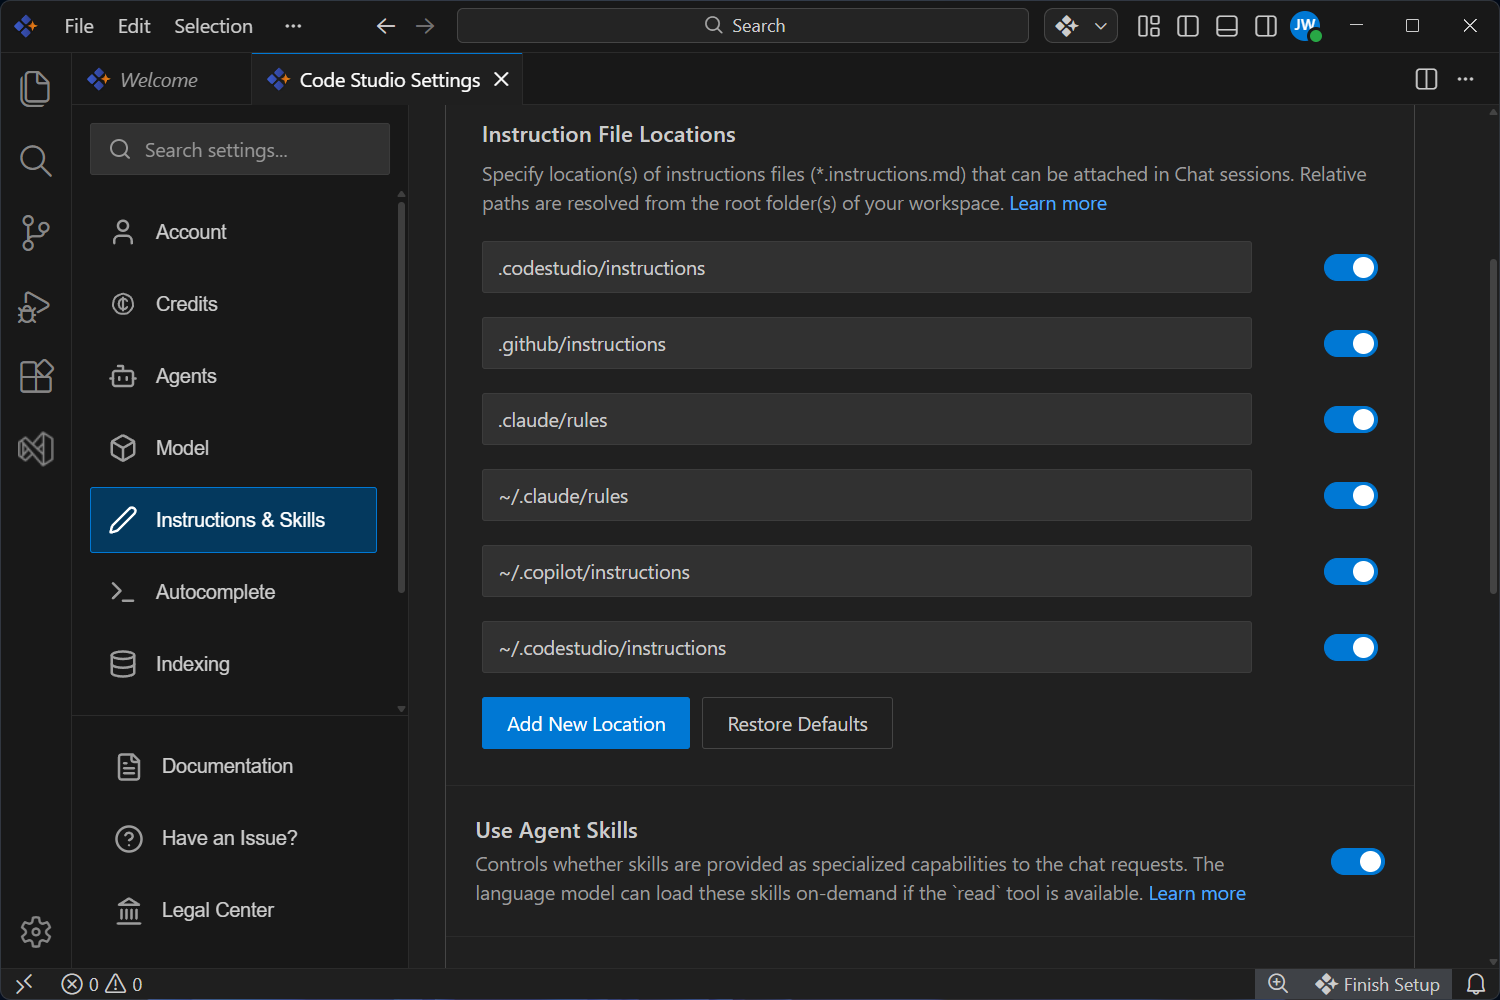The image size is (1500, 1000).
Task: Open Learn more link for Agent Skills
Action: click(1197, 893)
